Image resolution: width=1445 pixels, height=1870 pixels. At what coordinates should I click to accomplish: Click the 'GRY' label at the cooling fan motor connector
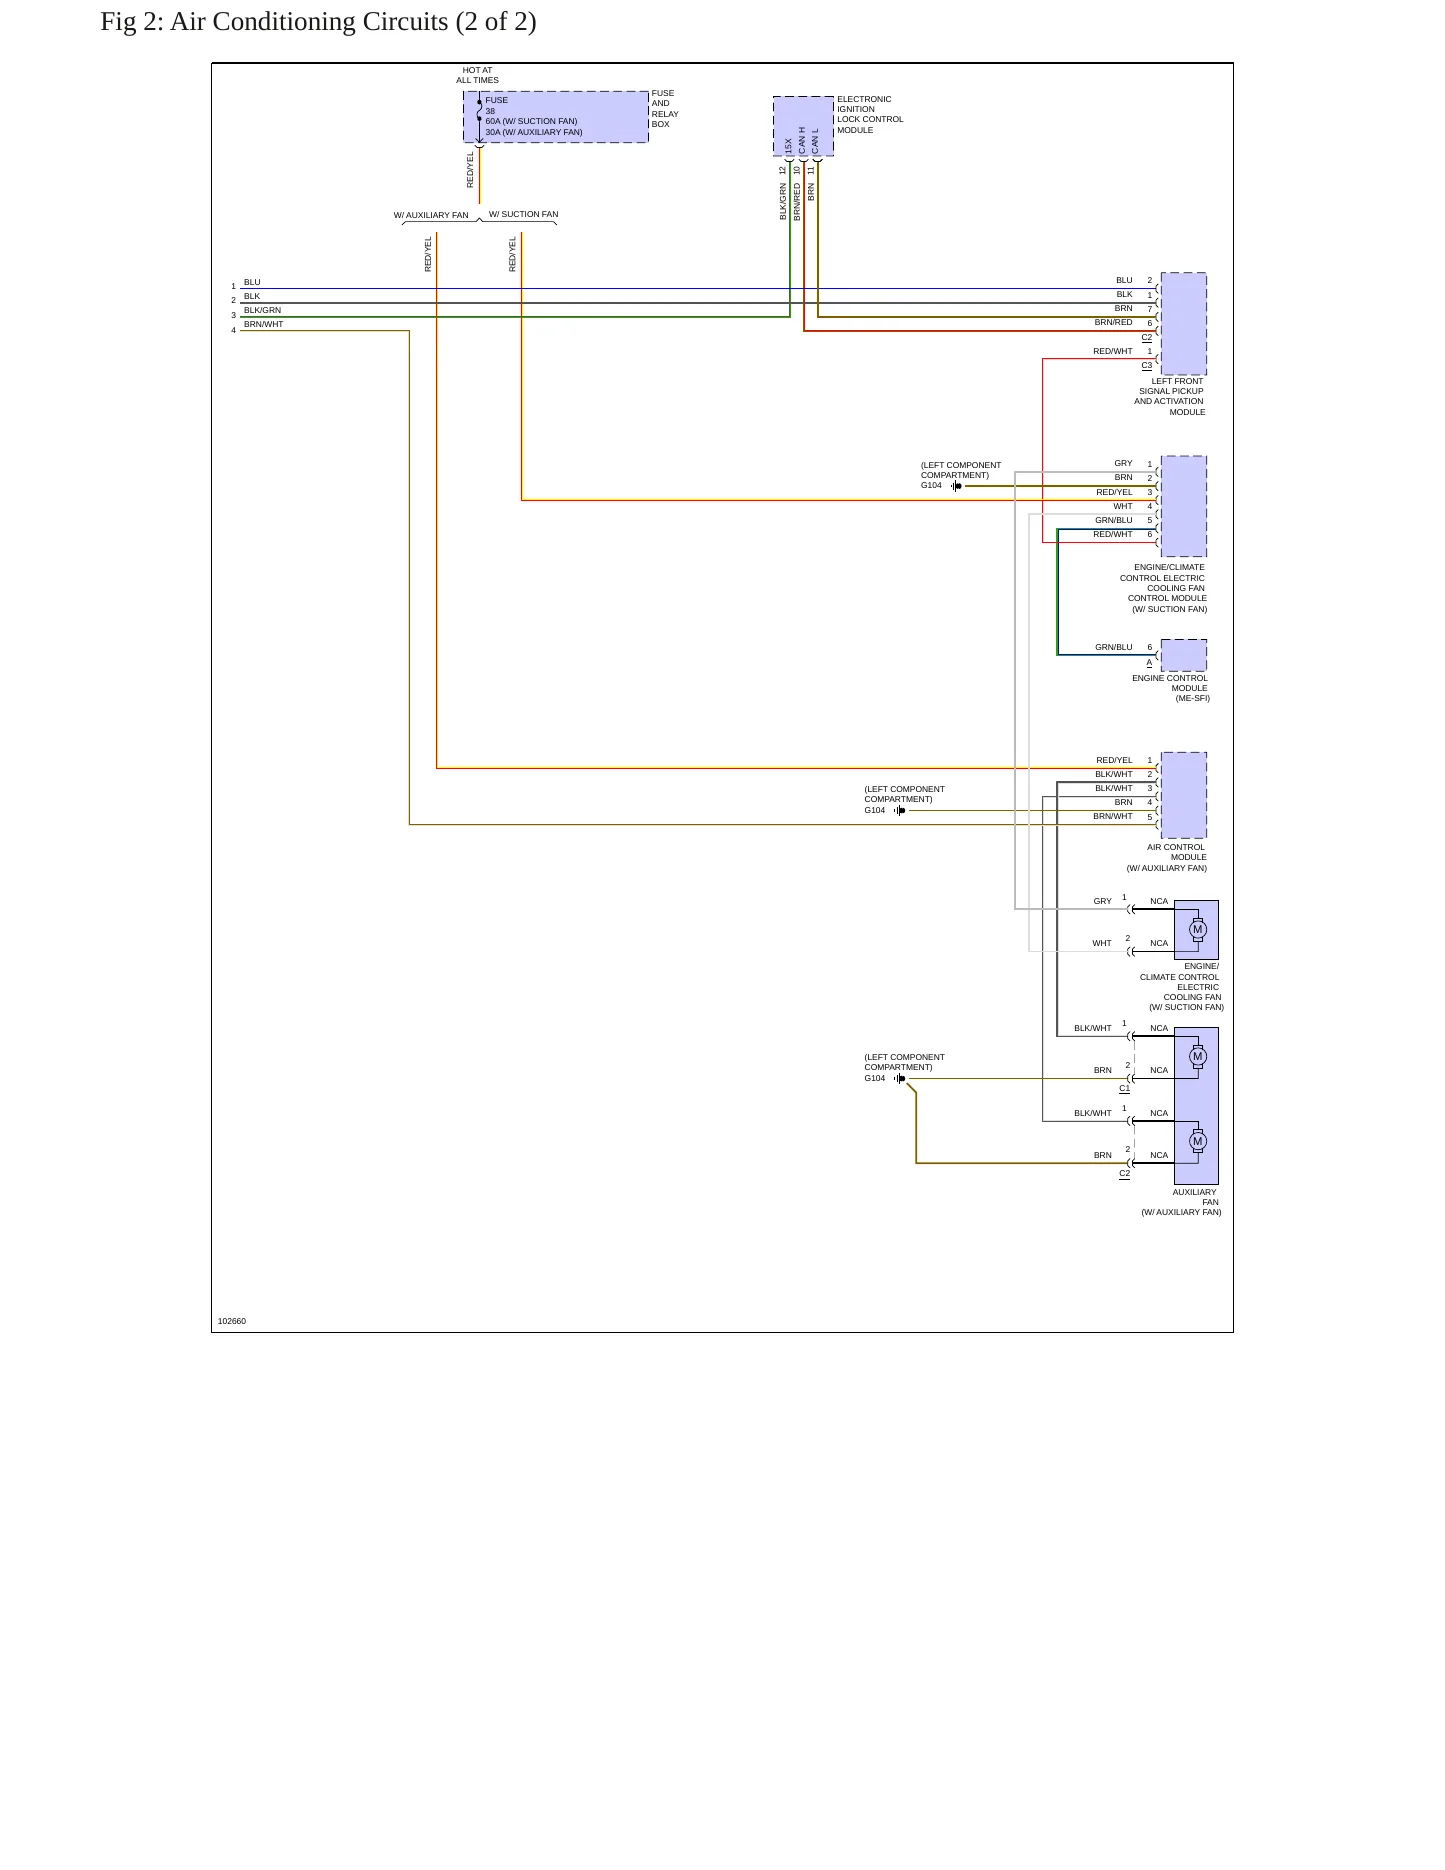pyautogui.click(x=1102, y=901)
